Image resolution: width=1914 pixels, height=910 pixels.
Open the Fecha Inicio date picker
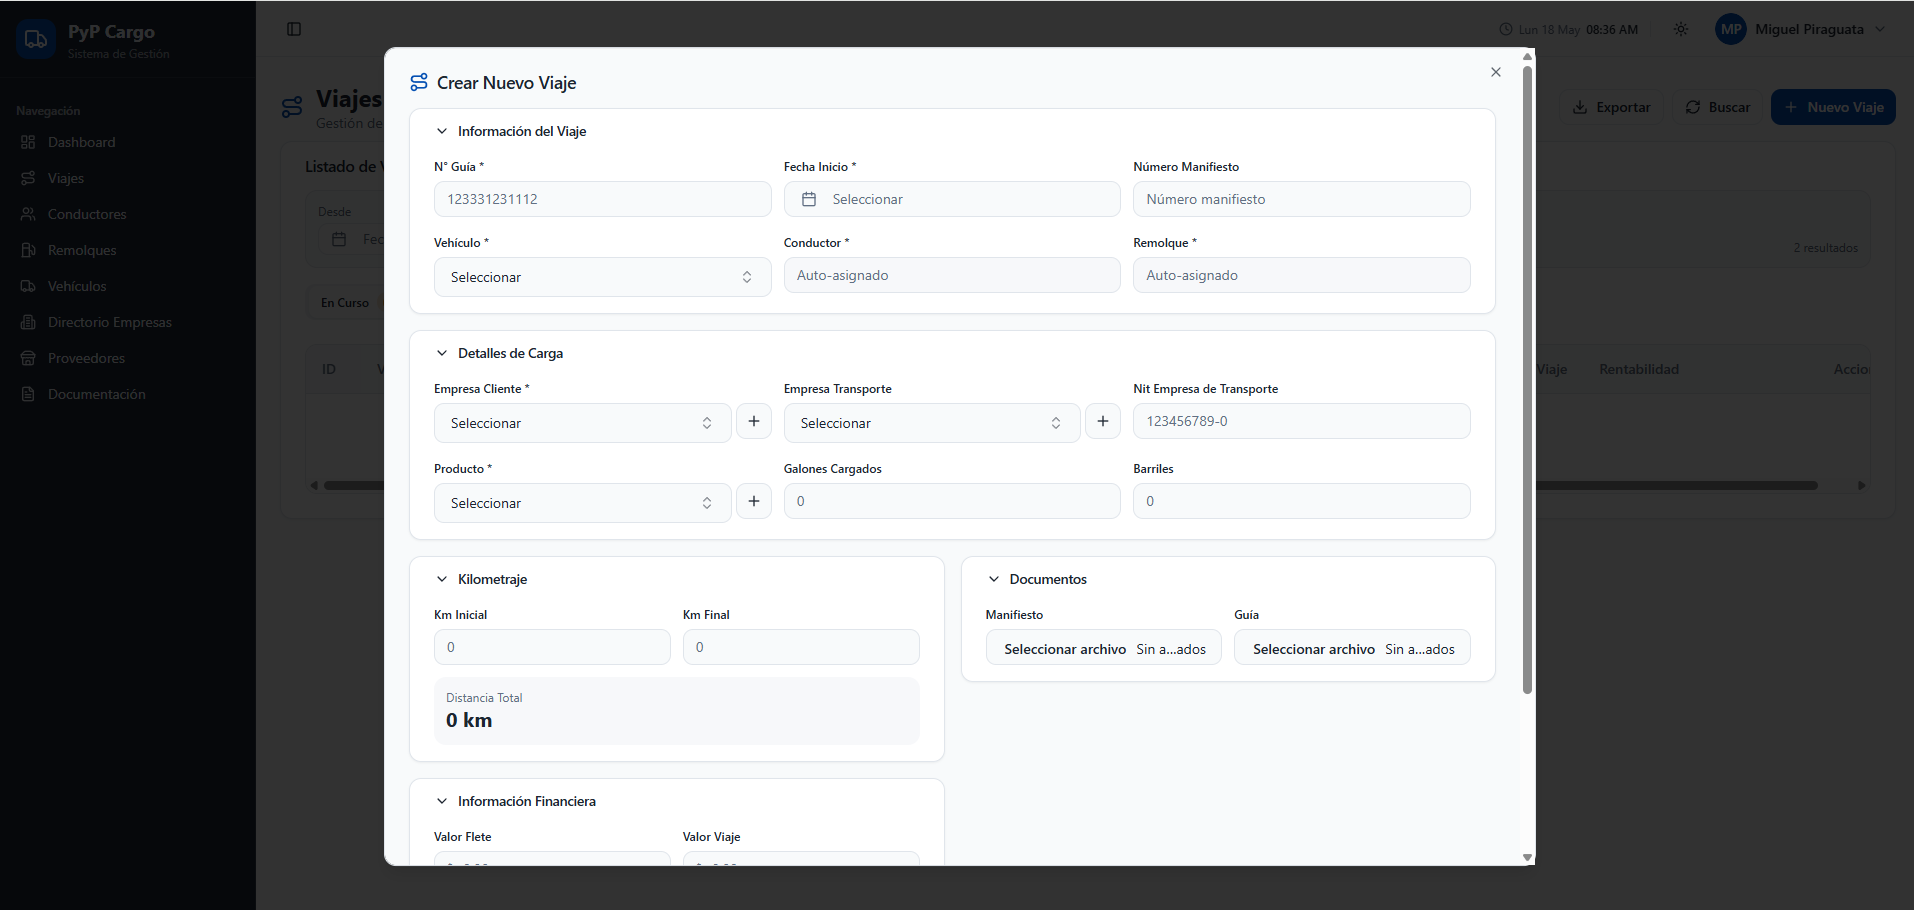point(952,199)
